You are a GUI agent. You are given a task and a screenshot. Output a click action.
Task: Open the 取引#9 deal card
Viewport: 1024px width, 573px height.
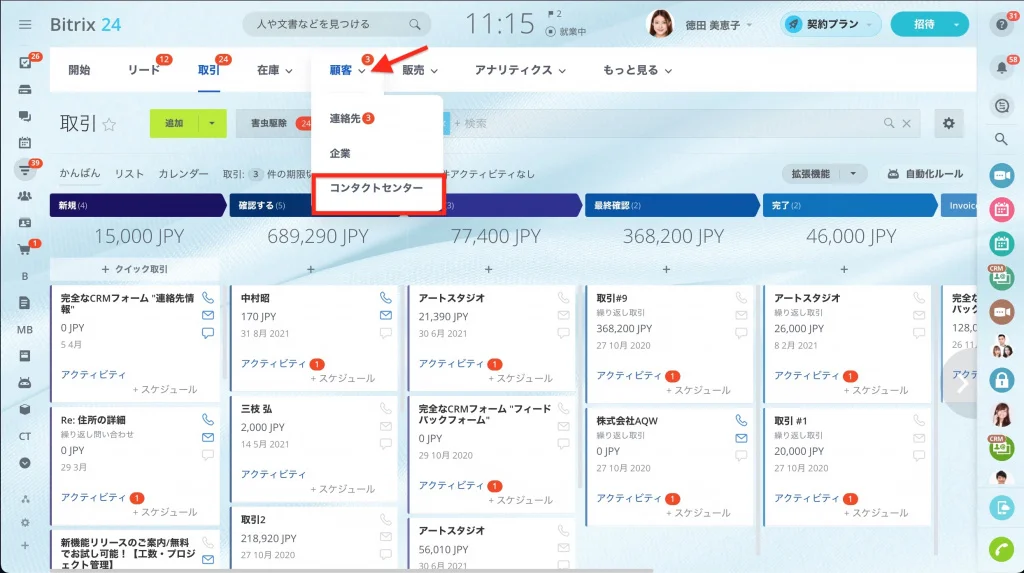[x=611, y=298]
